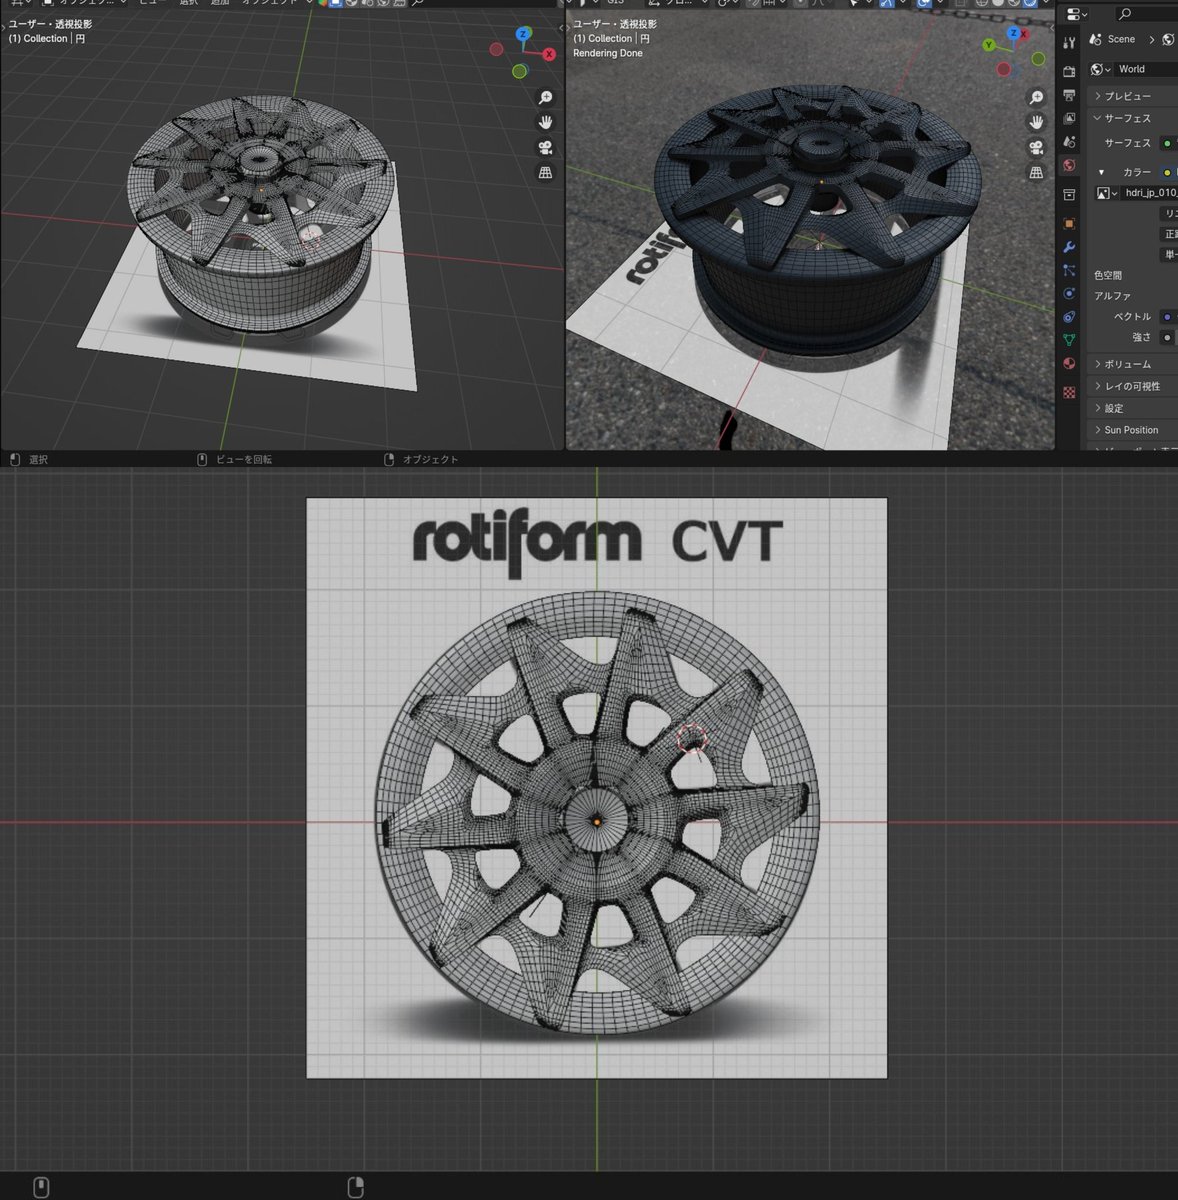Viewport: 1178px width, 1200px height.
Task: Click the green サーフェス shader socket dot
Action: [x=1166, y=144]
